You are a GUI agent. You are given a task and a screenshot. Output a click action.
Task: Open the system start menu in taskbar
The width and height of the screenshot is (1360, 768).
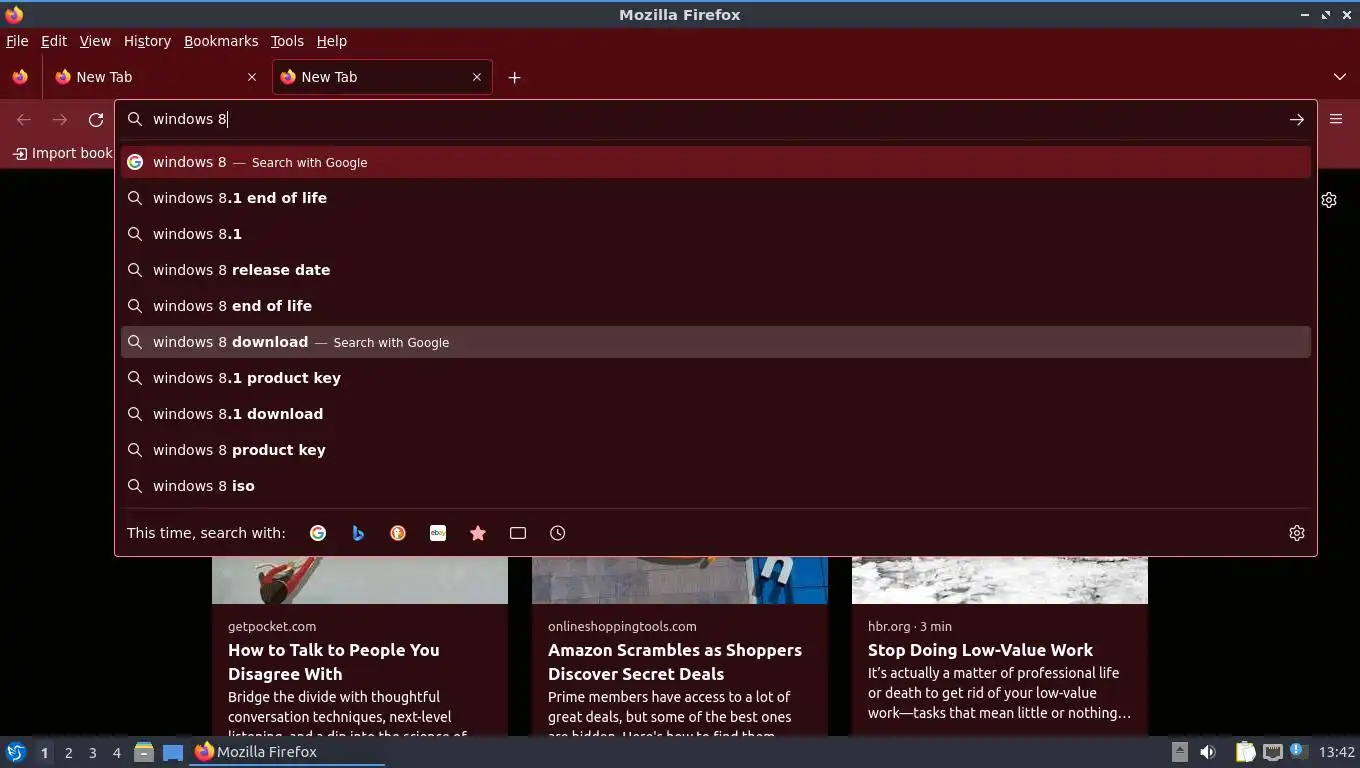15,752
